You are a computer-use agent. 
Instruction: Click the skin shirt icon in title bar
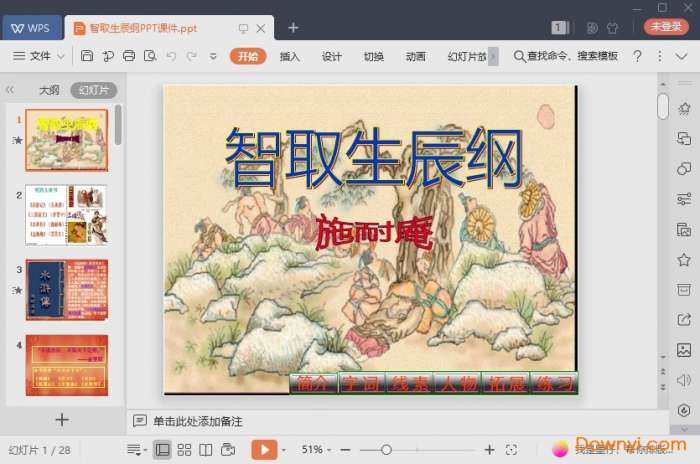(x=612, y=28)
